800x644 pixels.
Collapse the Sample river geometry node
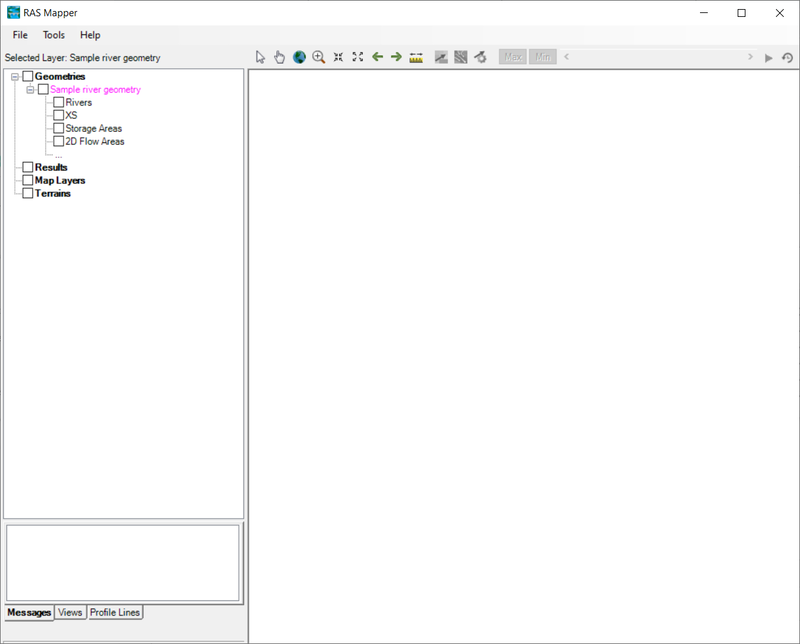(30, 90)
